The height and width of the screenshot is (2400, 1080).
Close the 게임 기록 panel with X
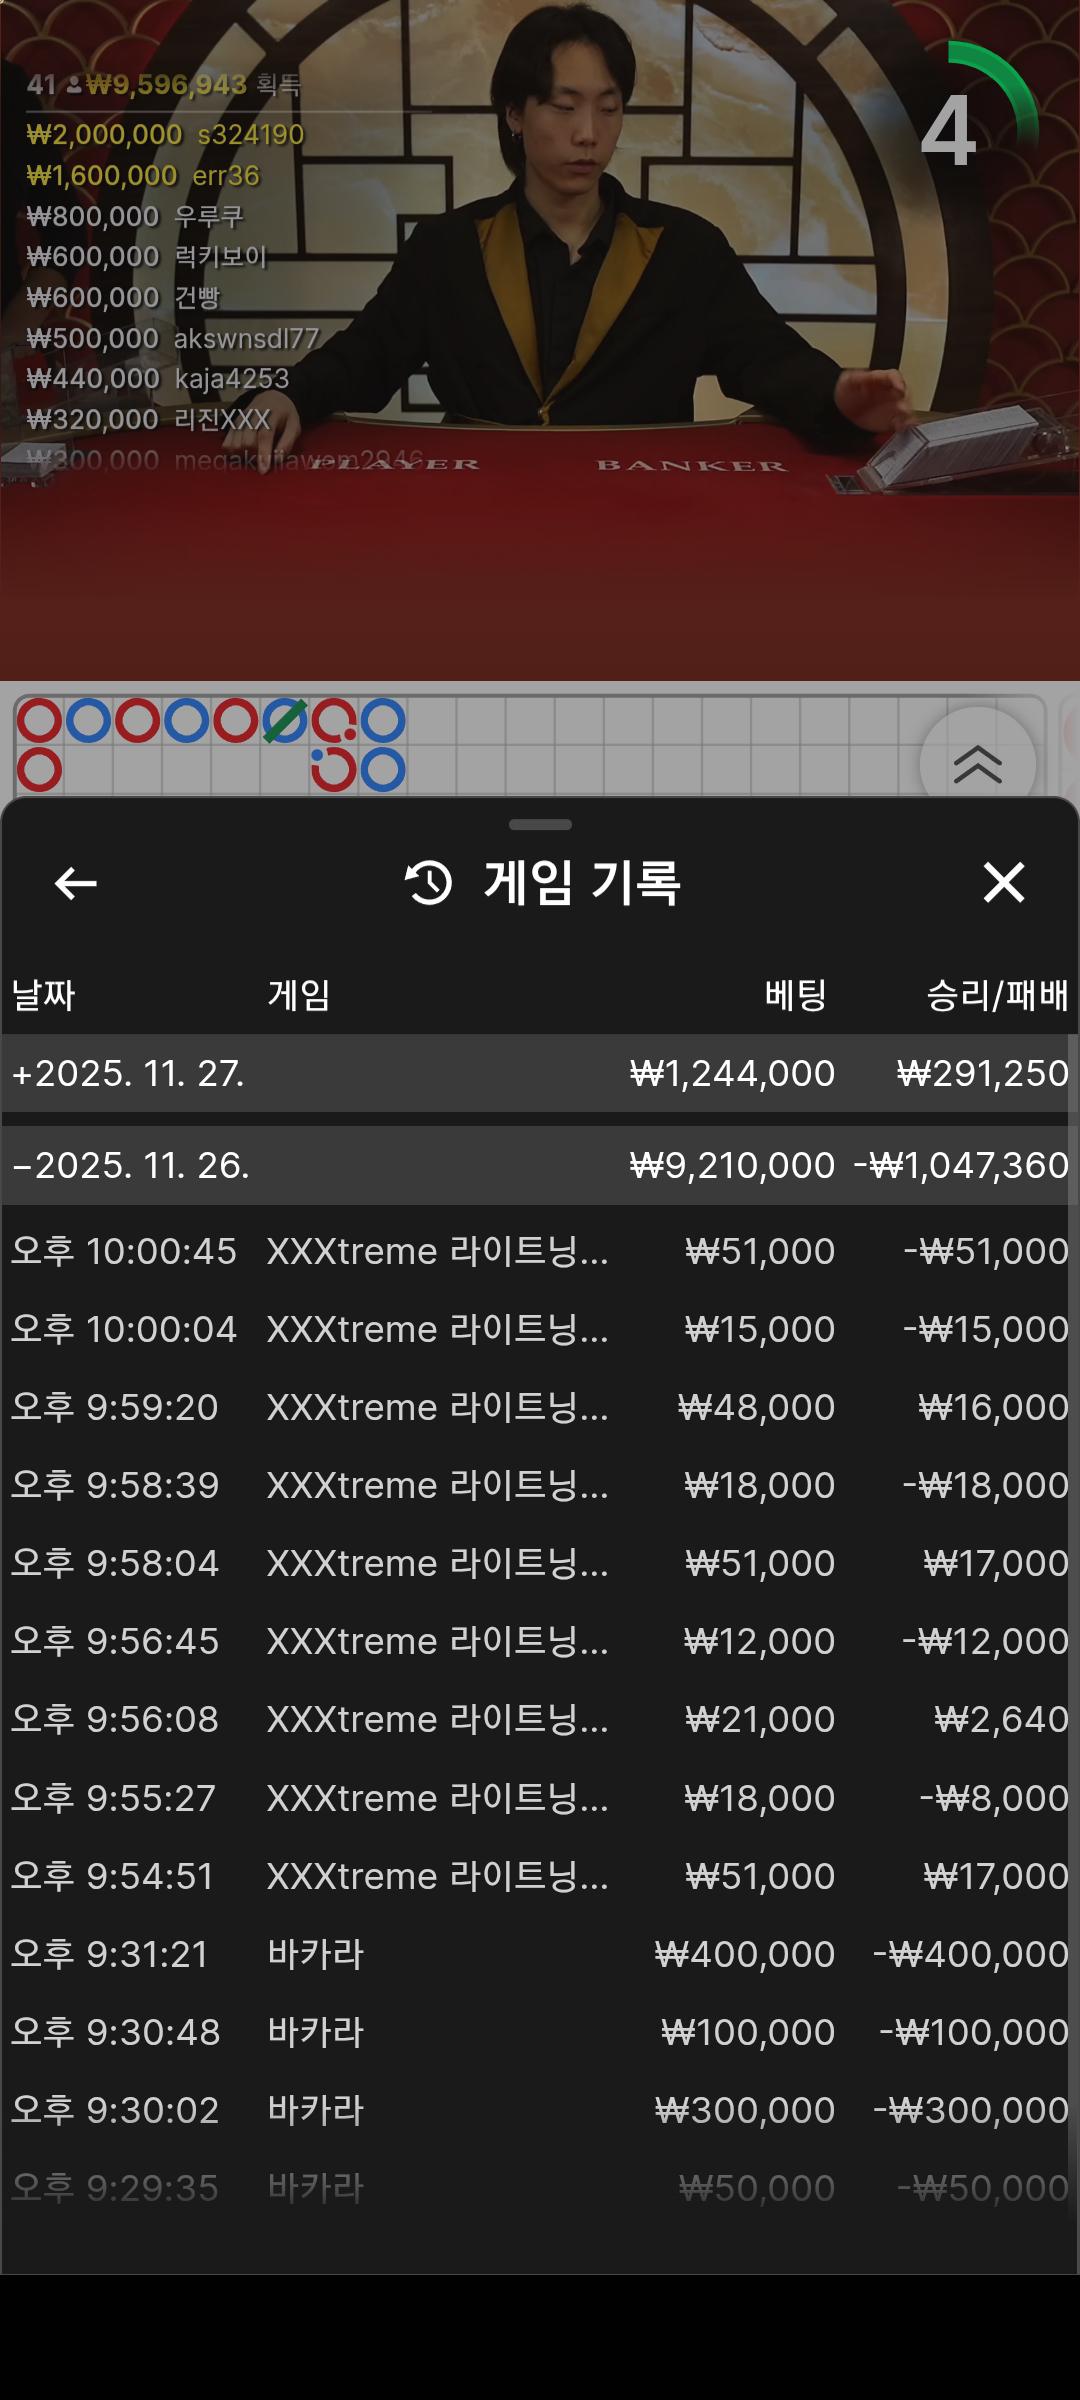pyautogui.click(x=1003, y=883)
